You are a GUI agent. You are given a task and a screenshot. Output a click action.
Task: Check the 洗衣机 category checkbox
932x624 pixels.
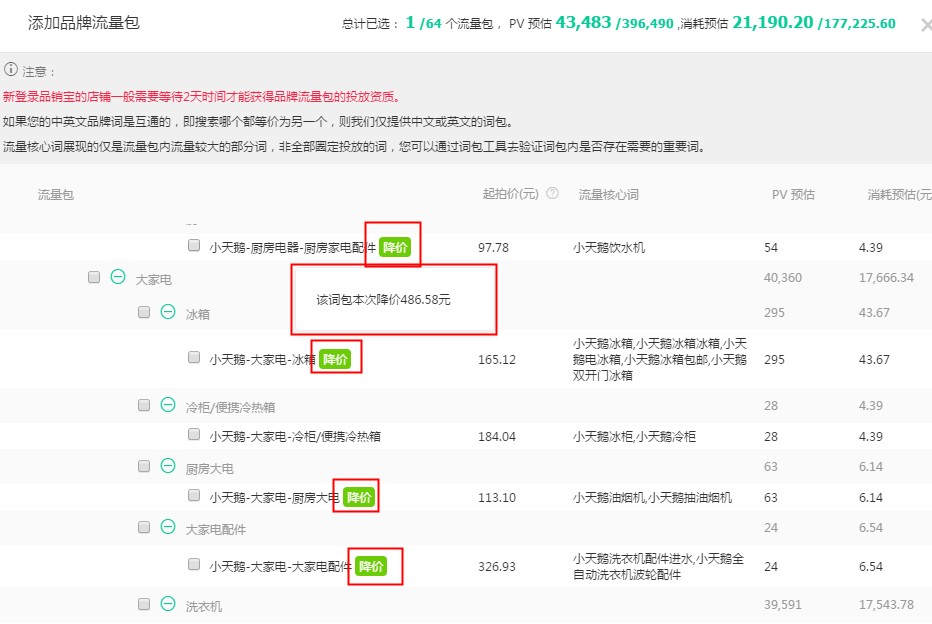[x=144, y=604]
